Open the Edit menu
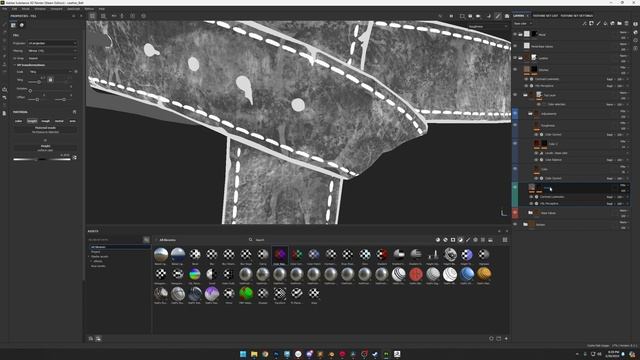Viewport: 640px width, 360px height. click(14, 9)
